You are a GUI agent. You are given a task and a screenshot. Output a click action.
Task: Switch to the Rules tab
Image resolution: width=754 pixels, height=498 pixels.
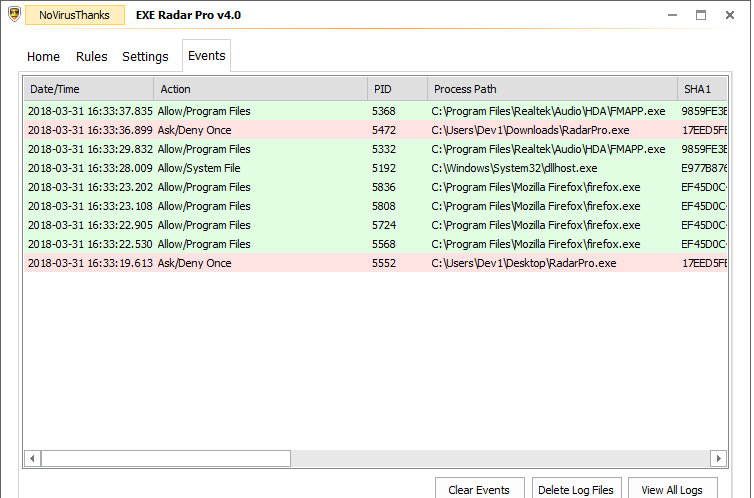point(91,57)
